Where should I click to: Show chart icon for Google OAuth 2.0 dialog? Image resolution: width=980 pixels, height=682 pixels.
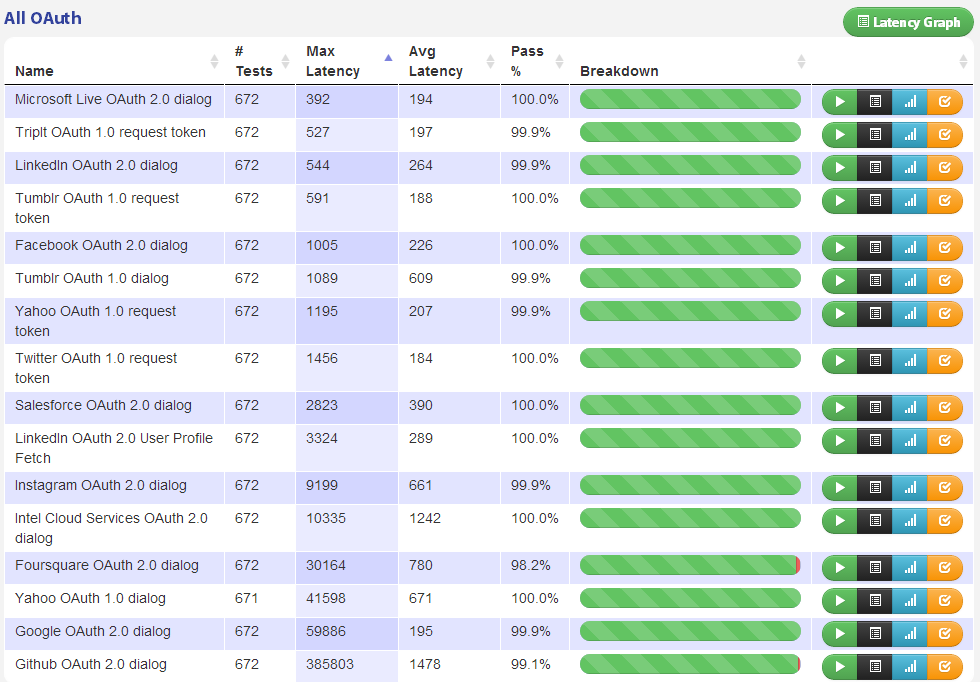click(x=910, y=634)
